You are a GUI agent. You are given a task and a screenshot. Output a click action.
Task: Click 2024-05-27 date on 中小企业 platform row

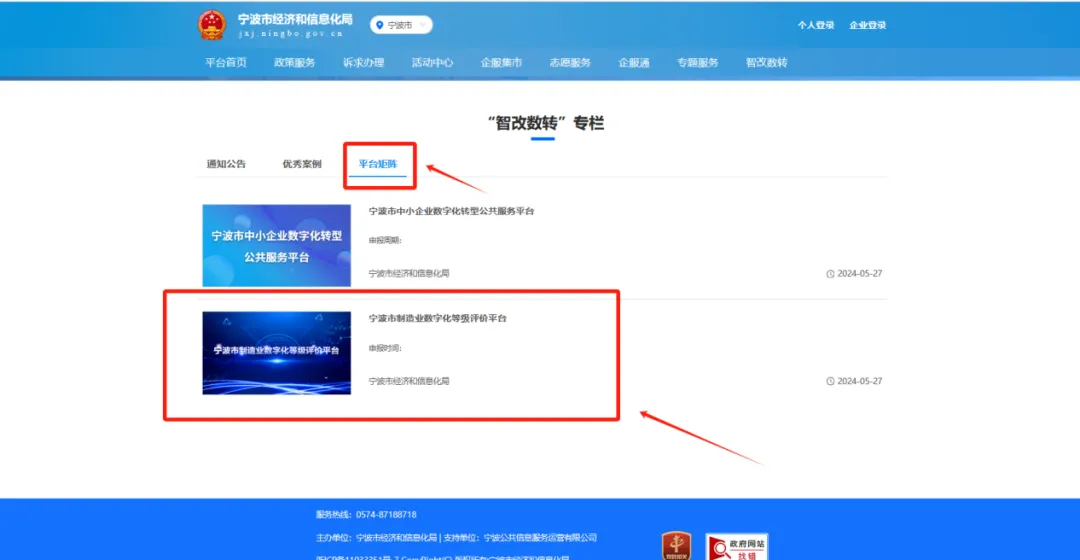coord(860,273)
